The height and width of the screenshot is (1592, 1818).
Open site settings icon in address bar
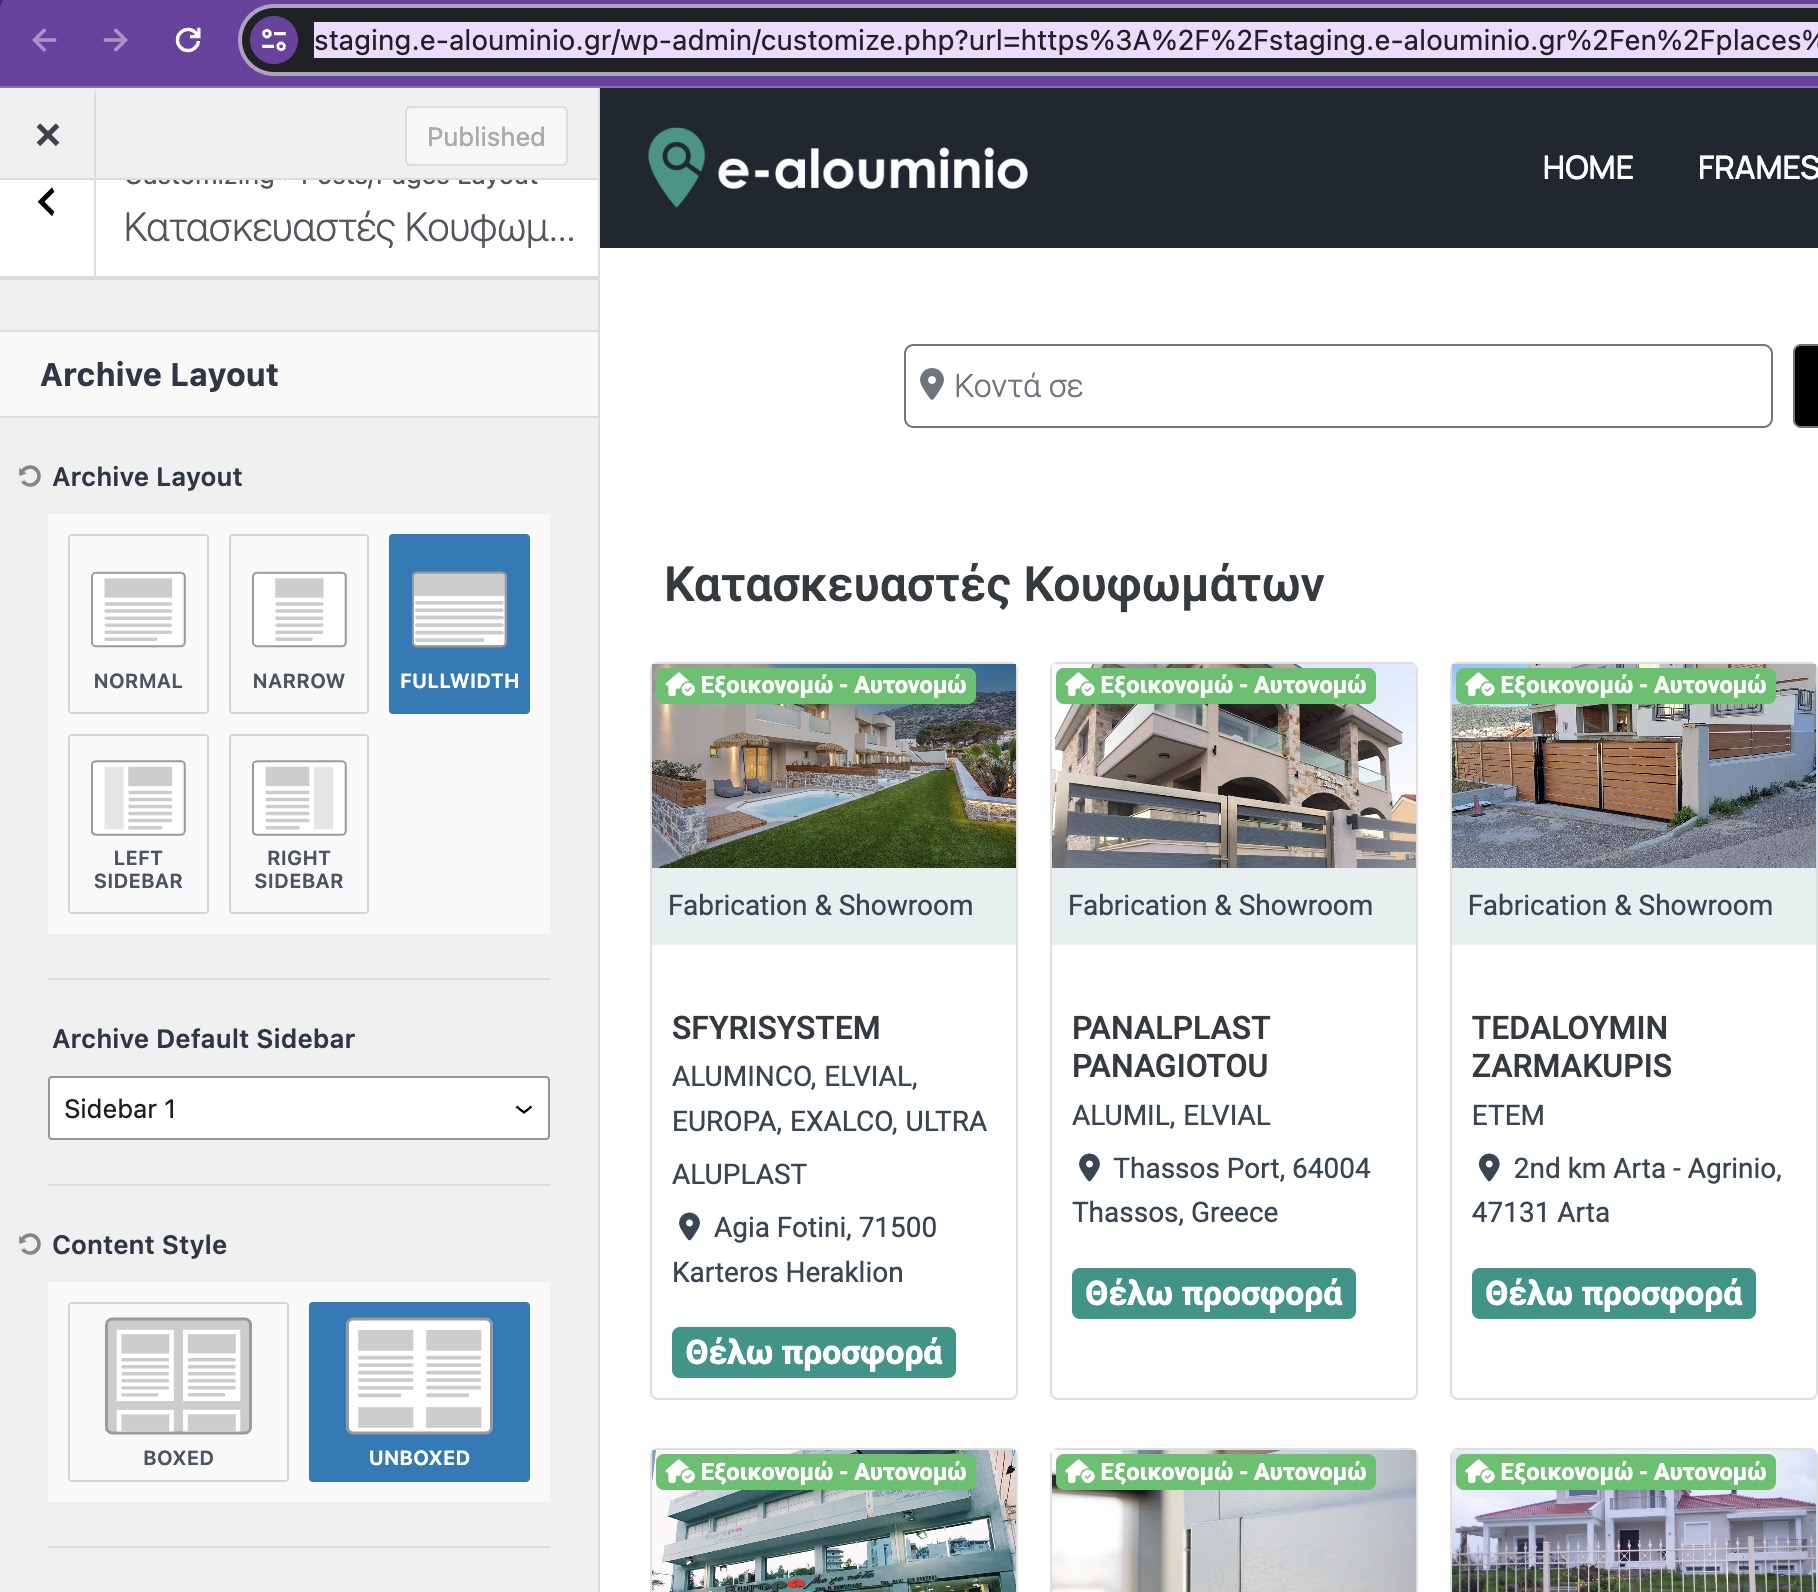point(273,40)
